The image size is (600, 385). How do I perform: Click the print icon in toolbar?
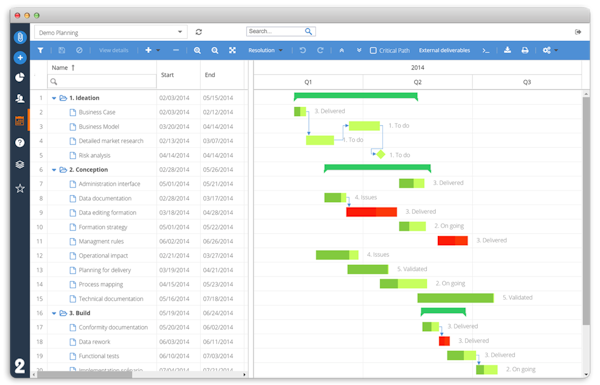525,51
